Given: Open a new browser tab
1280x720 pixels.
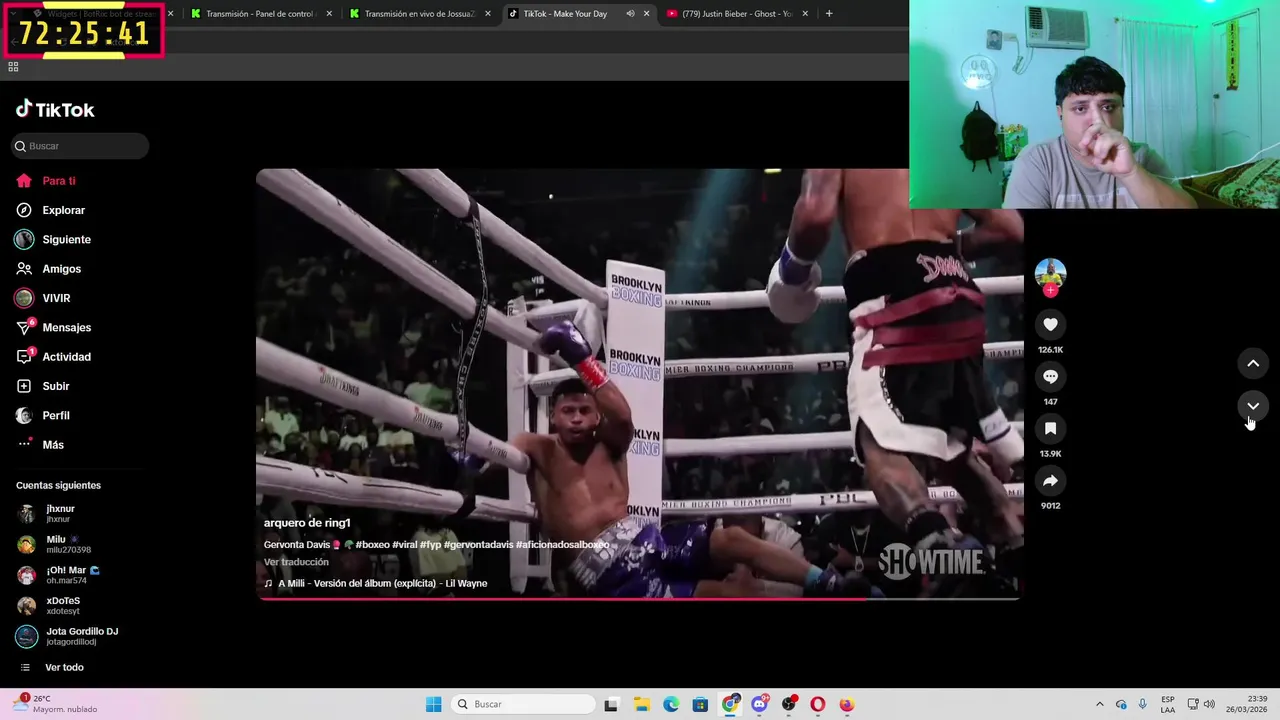Looking at the screenshot, I should click(x=829, y=14).
